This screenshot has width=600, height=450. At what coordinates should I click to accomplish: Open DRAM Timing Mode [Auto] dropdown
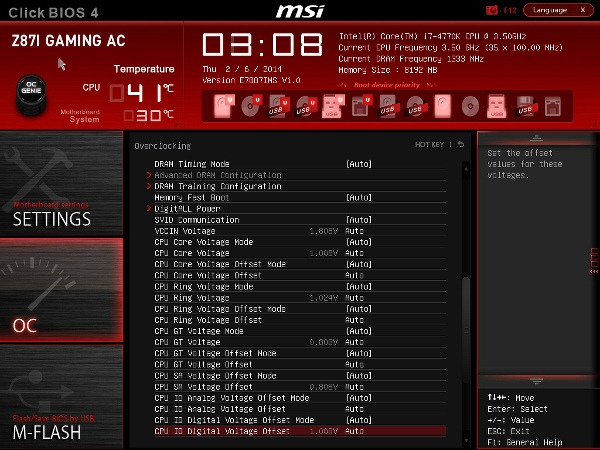(x=359, y=164)
